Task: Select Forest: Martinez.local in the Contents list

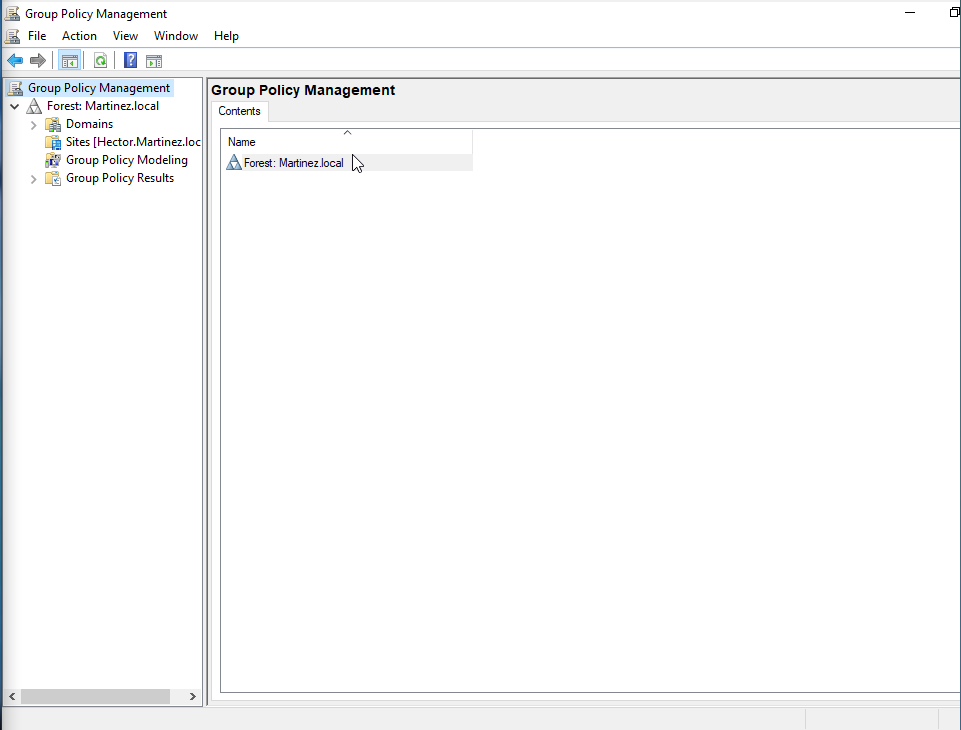Action: pos(293,162)
